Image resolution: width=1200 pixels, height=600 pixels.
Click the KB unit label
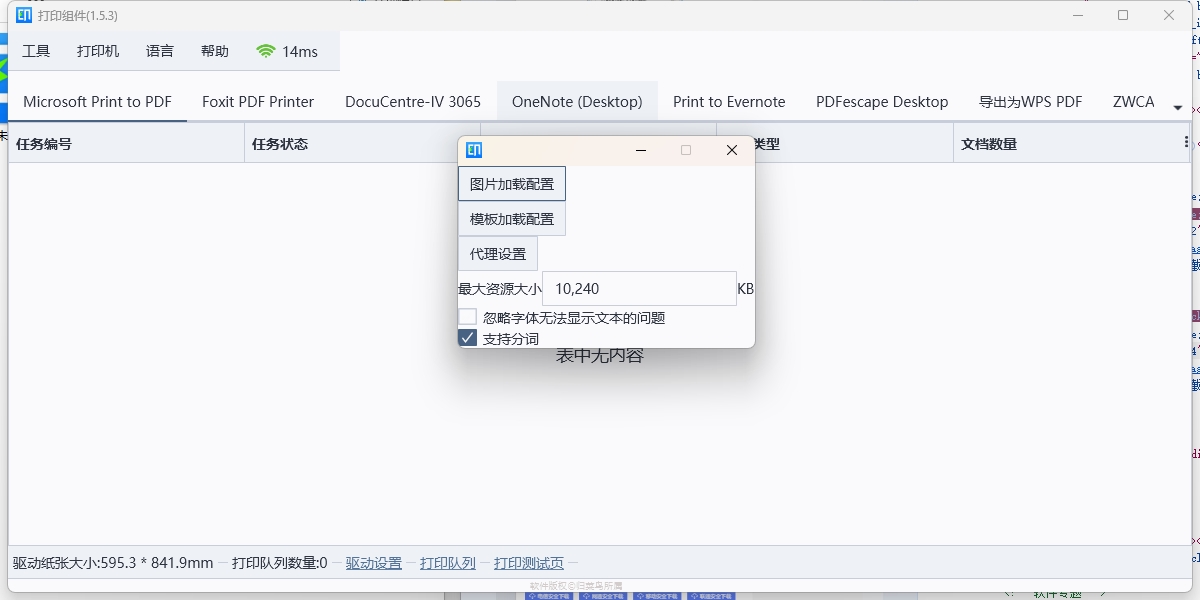[x=746, y=289]
